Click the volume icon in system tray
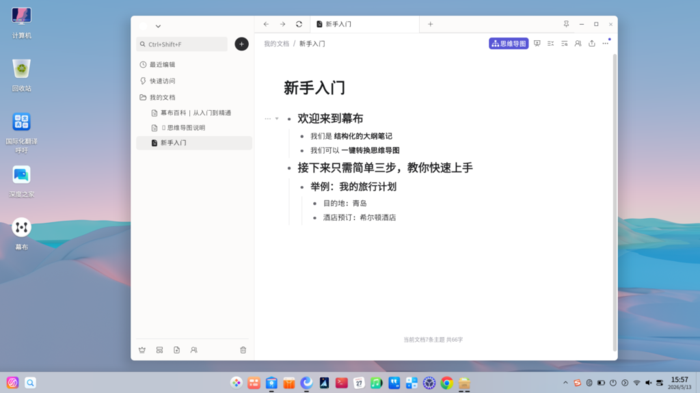 tap(648, 383)
